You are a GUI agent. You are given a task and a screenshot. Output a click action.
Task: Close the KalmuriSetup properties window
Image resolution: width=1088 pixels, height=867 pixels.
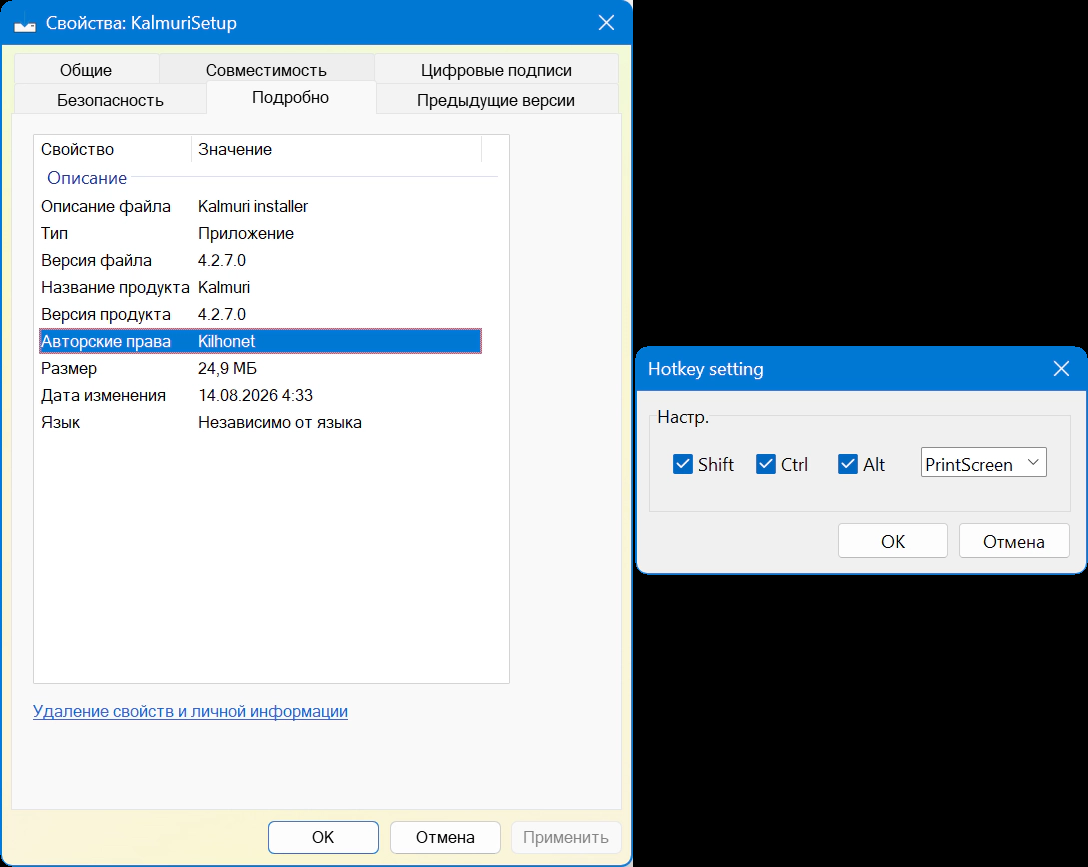click(606, 23)
